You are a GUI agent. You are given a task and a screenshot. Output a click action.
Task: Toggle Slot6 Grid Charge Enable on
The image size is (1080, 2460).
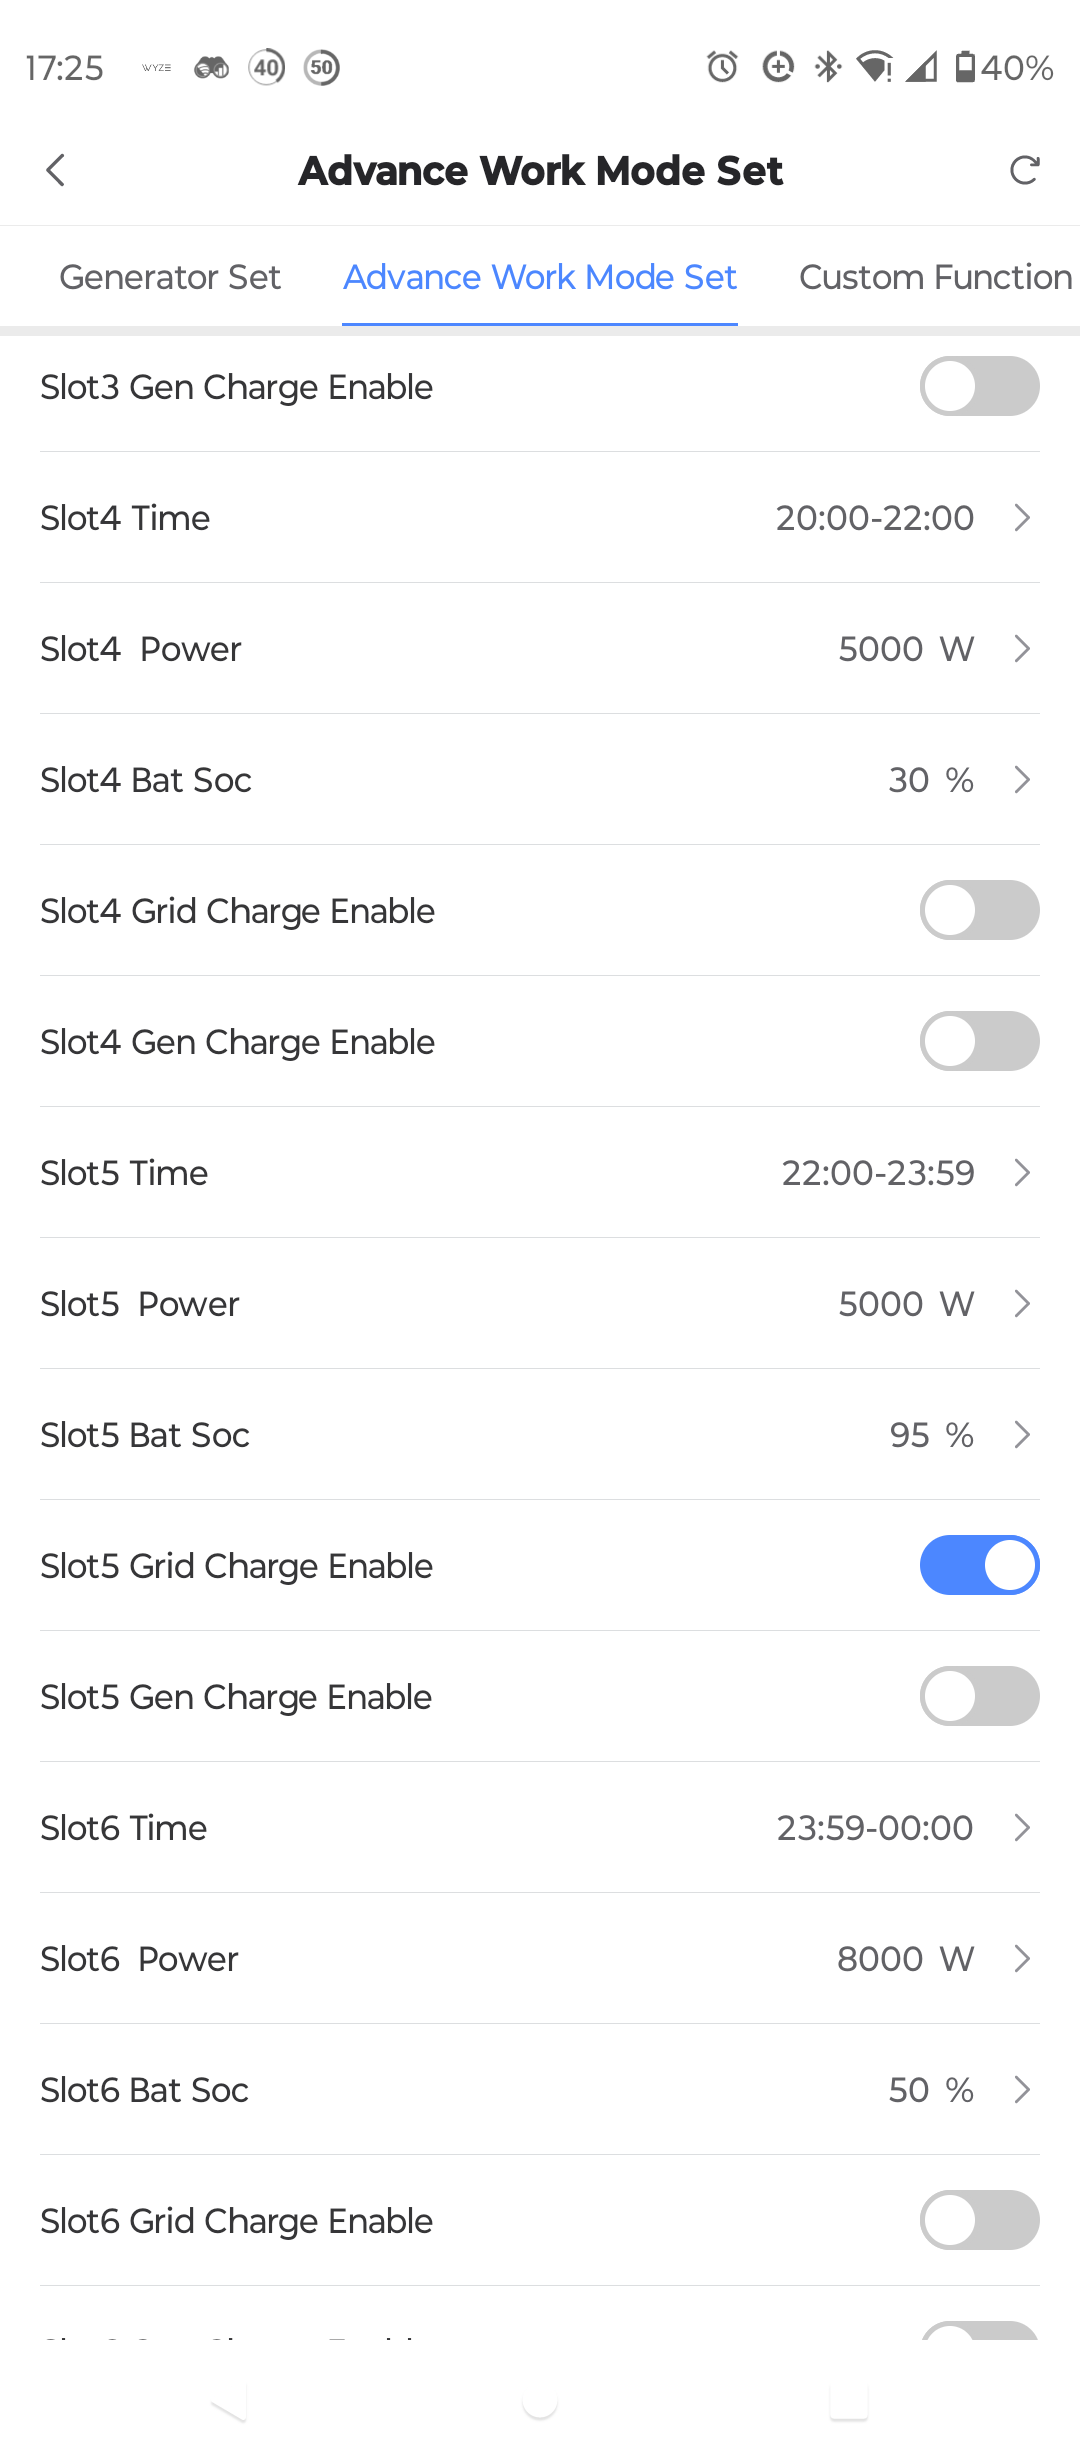[x=979, y=2220]
